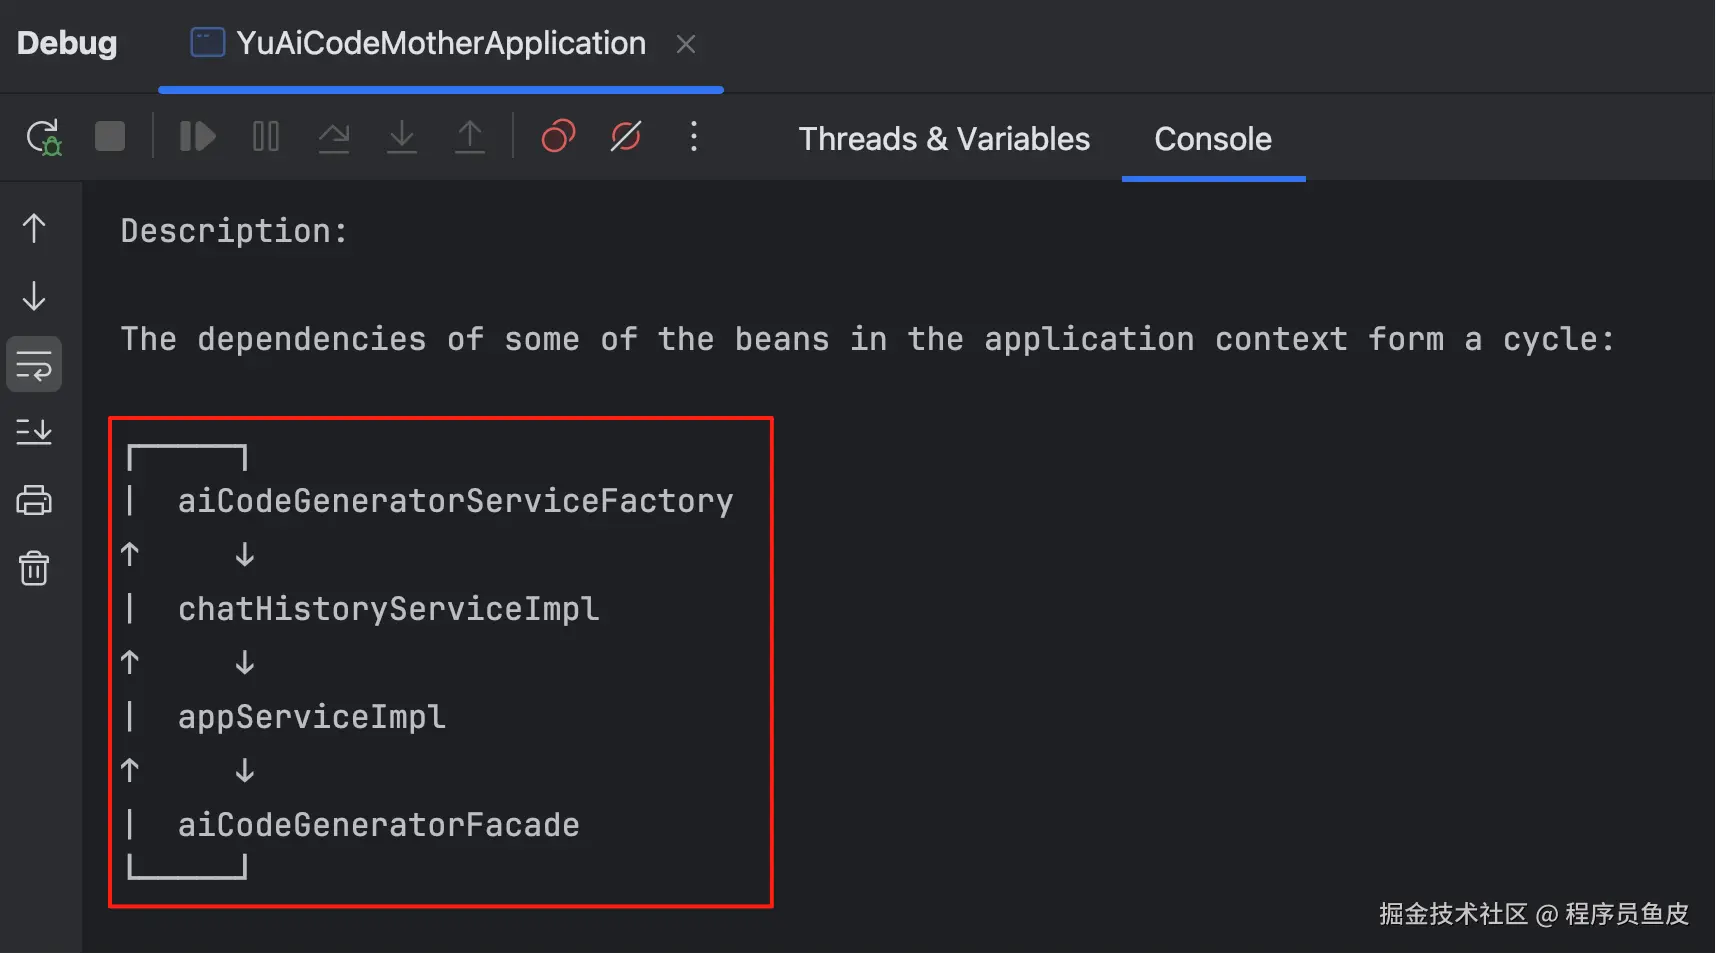Open the more debug actions menu
The image size is (1716, 954).
[x=694, y=136]
